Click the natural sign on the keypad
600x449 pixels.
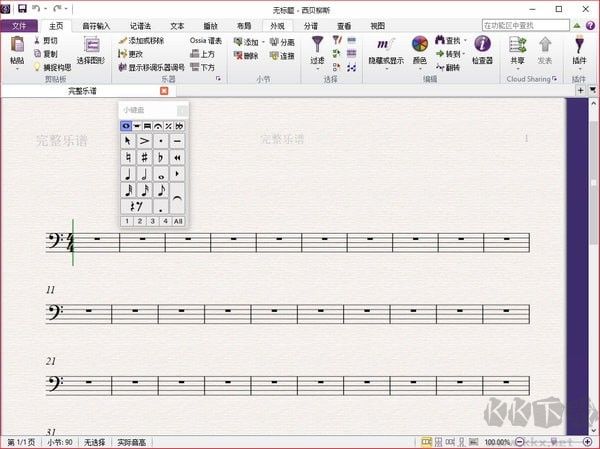tap(128, 158)
